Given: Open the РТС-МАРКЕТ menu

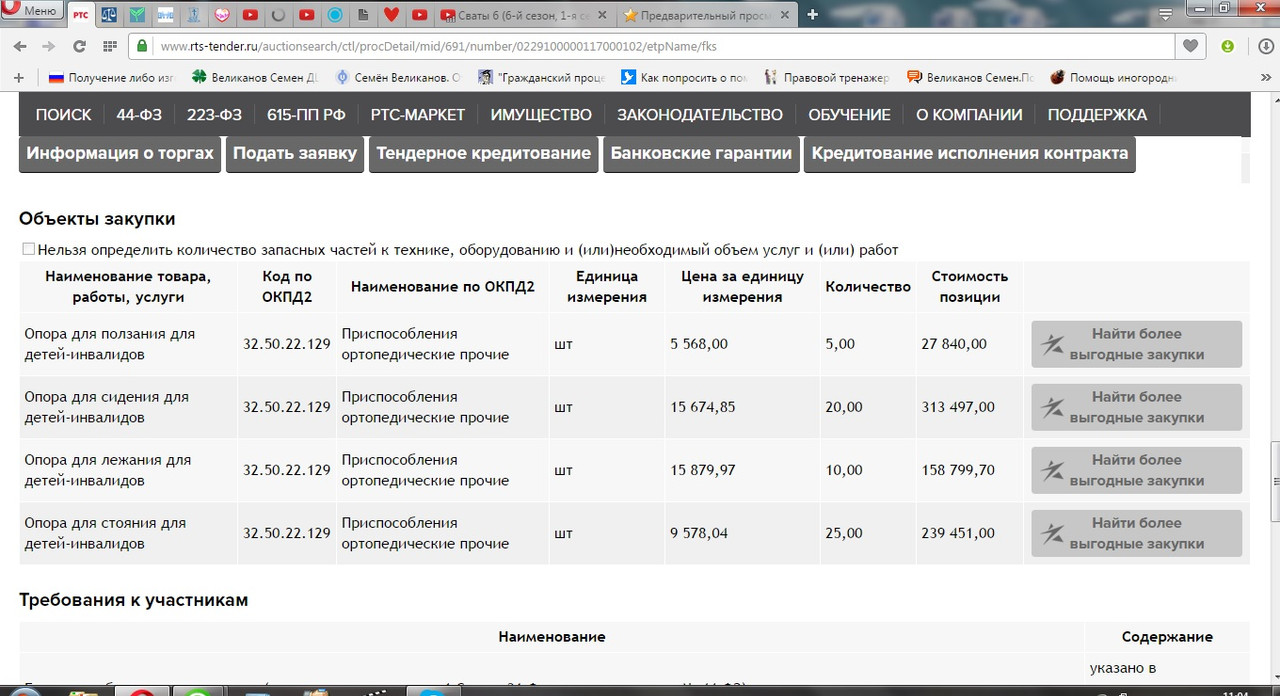Looking at the screenshot, I should [x=418, y=114].
